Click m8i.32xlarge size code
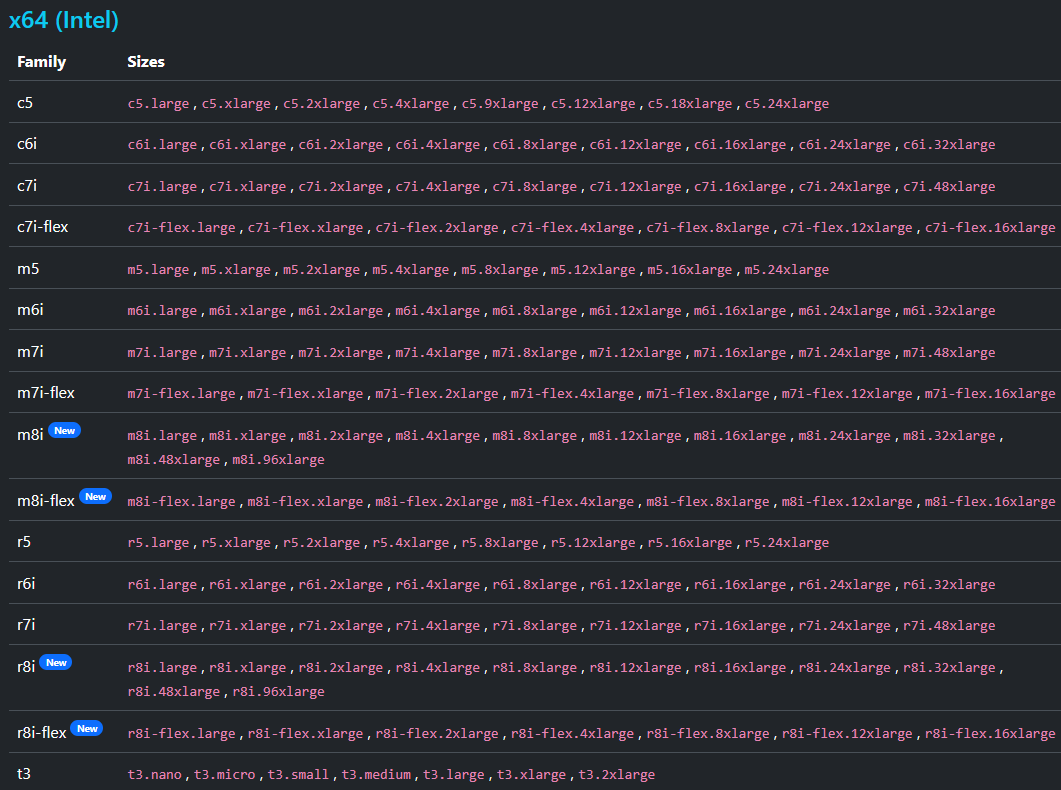 pyautogui.click(x=949, y=436)
